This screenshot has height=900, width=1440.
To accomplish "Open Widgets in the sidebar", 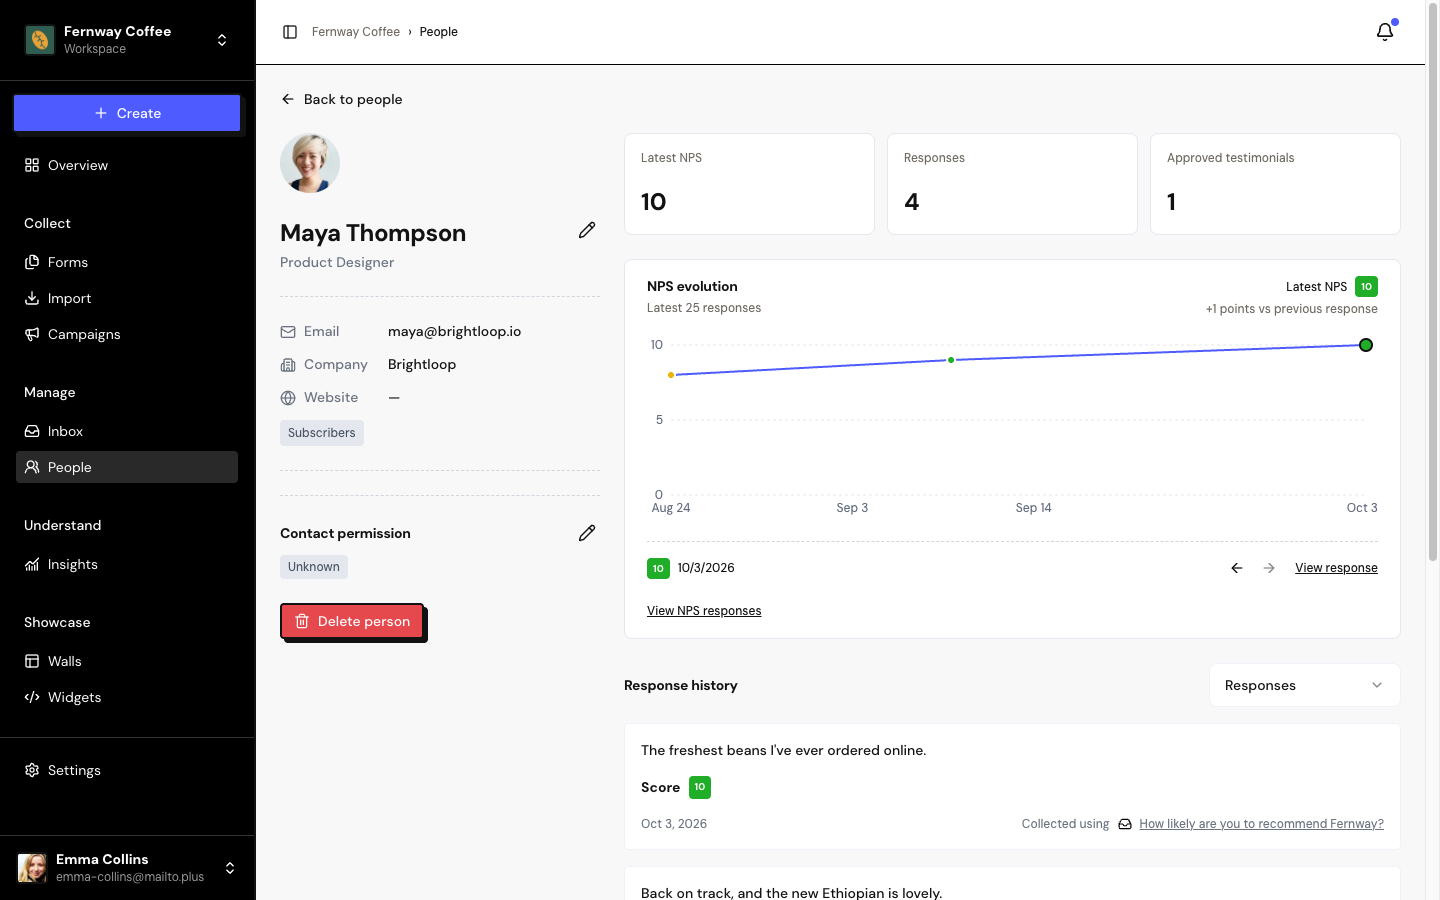I will (127, 697).
